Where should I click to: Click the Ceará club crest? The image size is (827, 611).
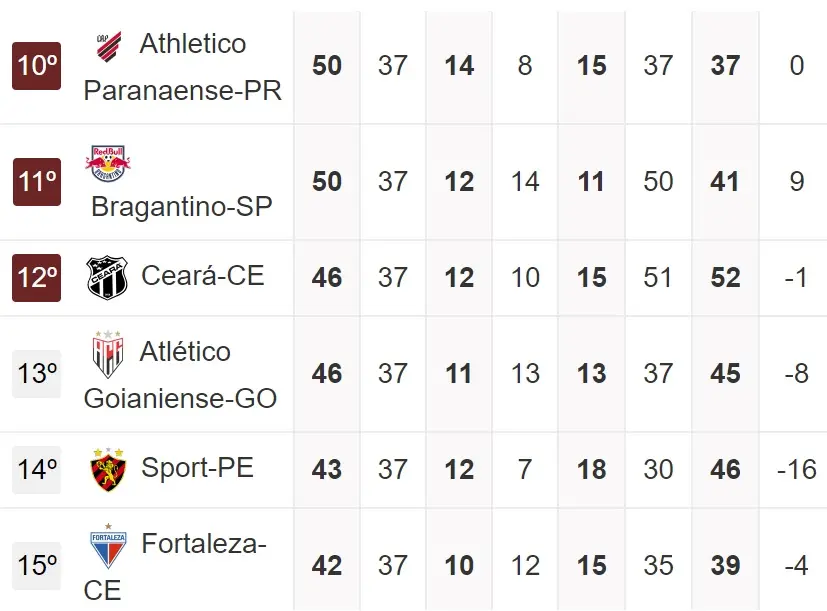click(x=107, y=277)
